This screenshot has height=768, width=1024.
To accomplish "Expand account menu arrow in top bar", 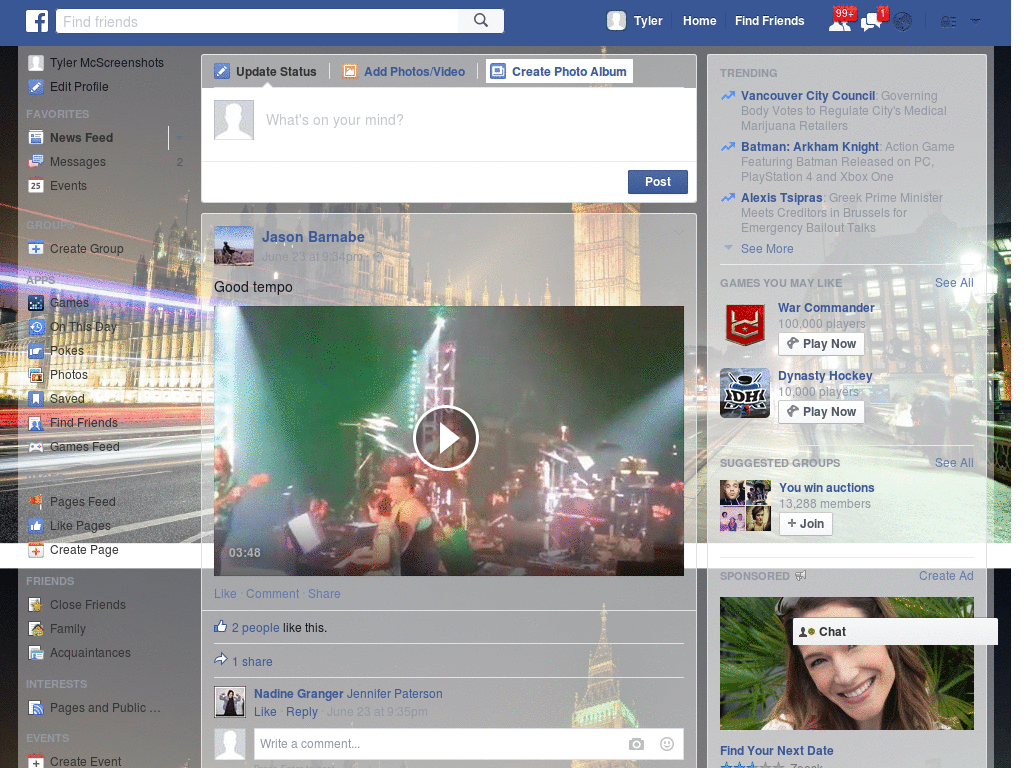I will coord(975,22).
